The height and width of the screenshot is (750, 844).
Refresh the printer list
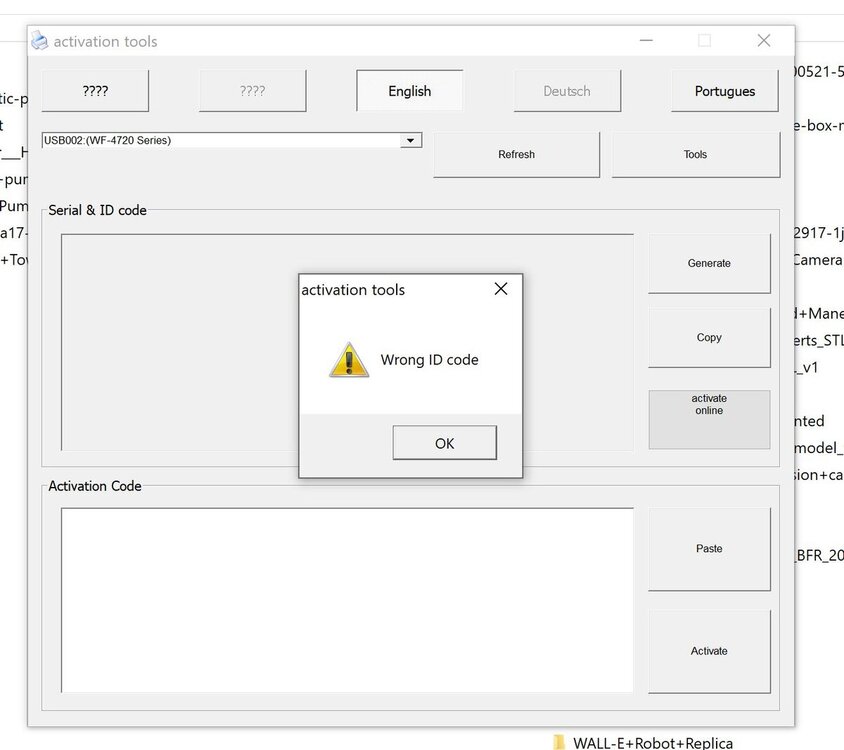pyautogui.click(x=516, y=155)
